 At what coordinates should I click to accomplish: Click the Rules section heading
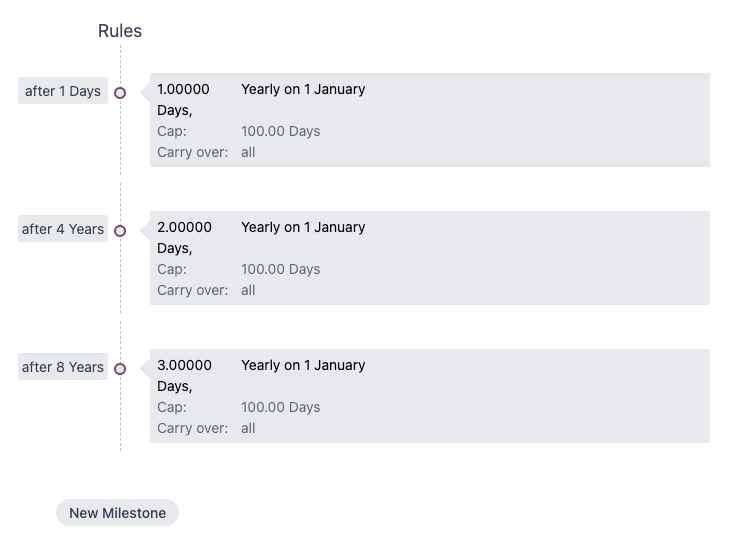coord(120,31)
